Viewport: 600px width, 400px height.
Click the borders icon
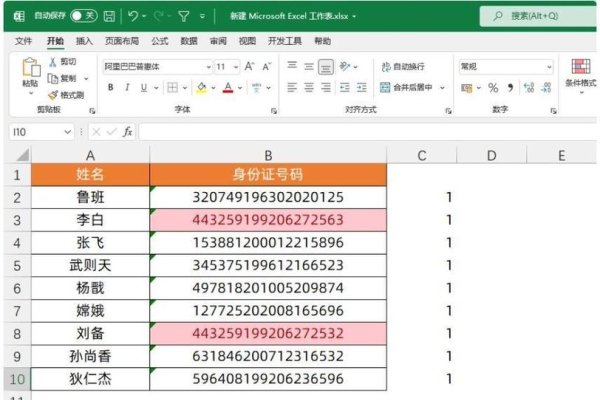173,88
